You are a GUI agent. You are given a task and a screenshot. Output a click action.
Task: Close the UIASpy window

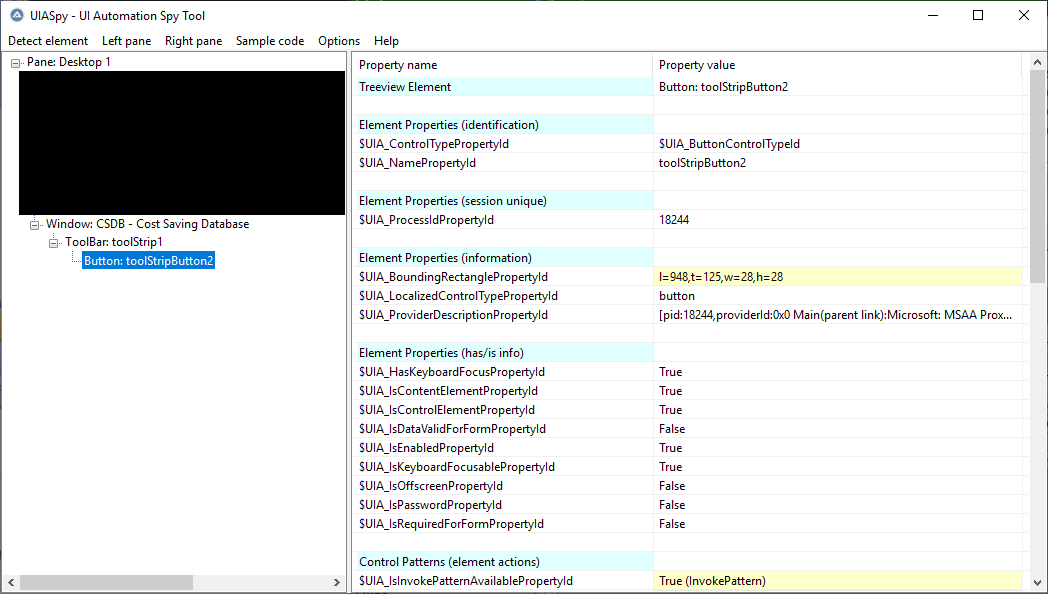pyautogui.click(x=1023, y=15)
